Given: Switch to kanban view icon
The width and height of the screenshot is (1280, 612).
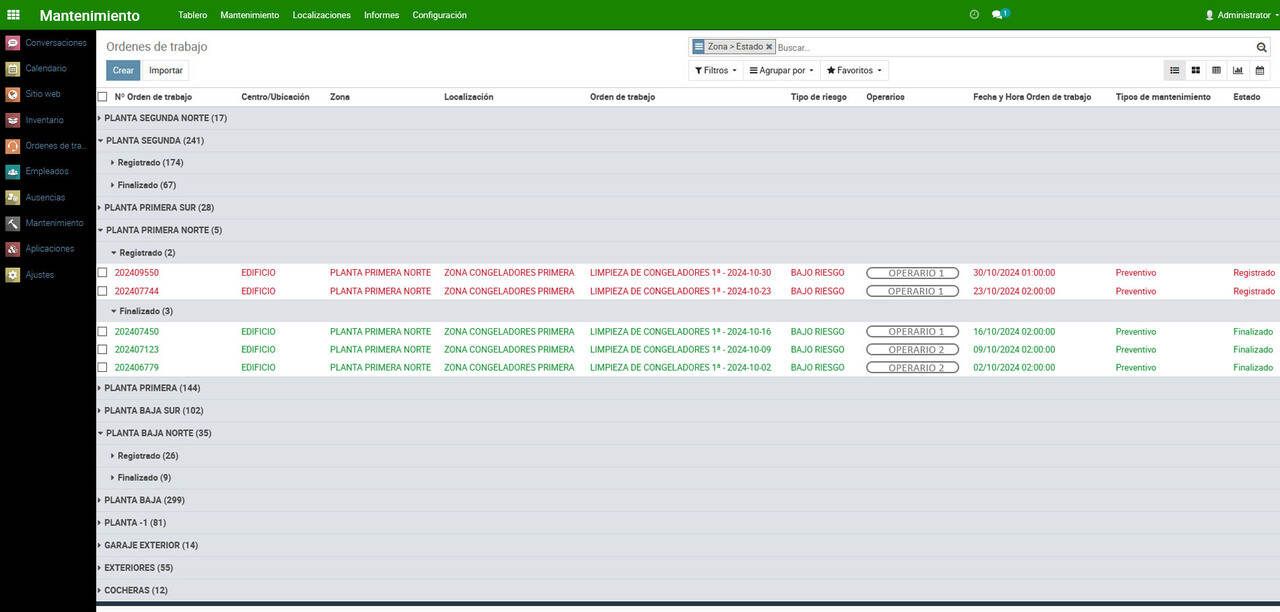Looking at the screenshot, I should (1195, 70).
